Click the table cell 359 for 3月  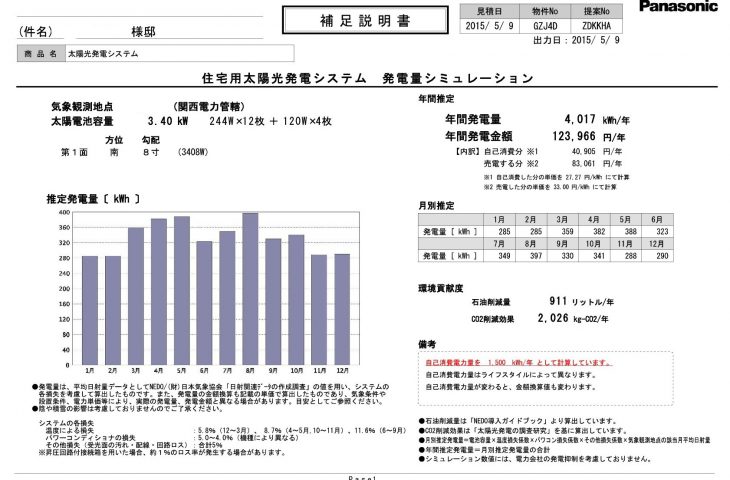coord(563,231)
